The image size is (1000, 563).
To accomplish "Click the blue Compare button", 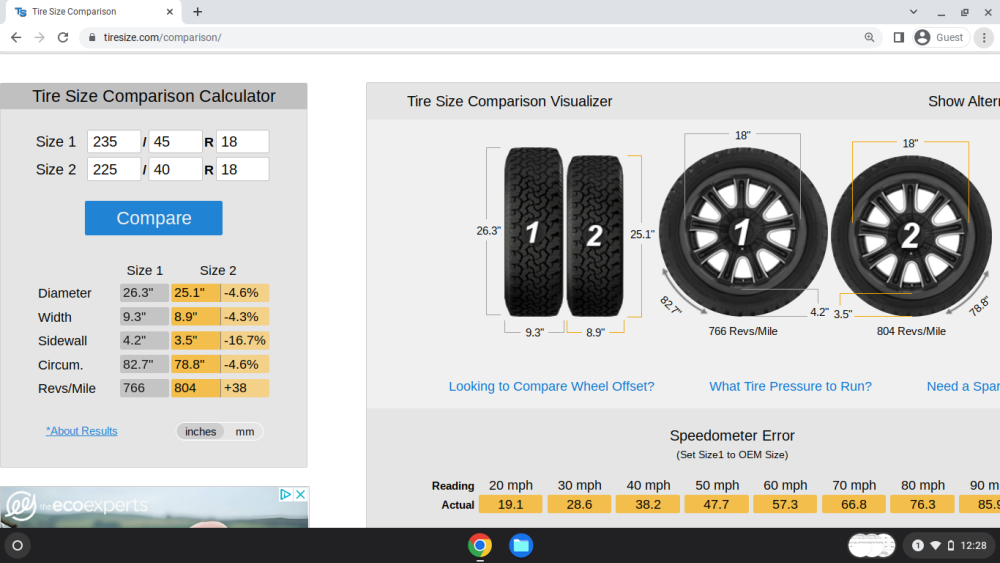I will (154, 218).
